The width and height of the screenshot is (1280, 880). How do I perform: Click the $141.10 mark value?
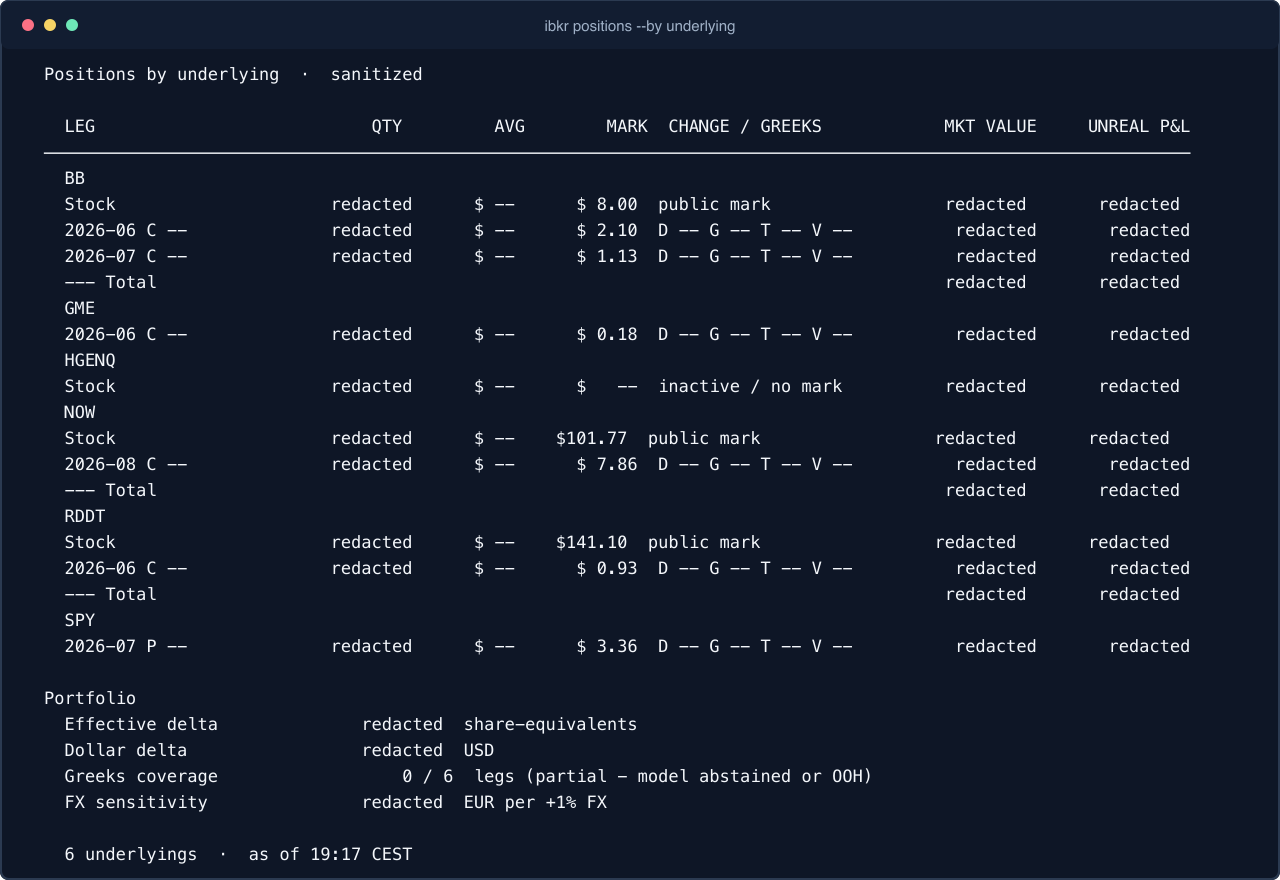(x=592, y=542)
